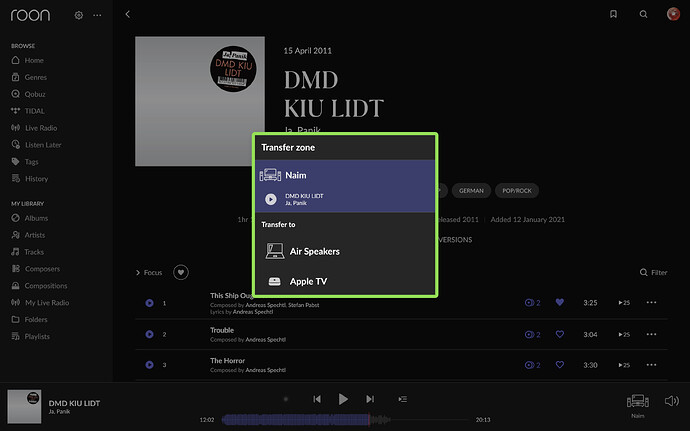Click composer Andreas Spechtl under Trouble
This screenshot has width=690, height=431.
tap(266, 339)
